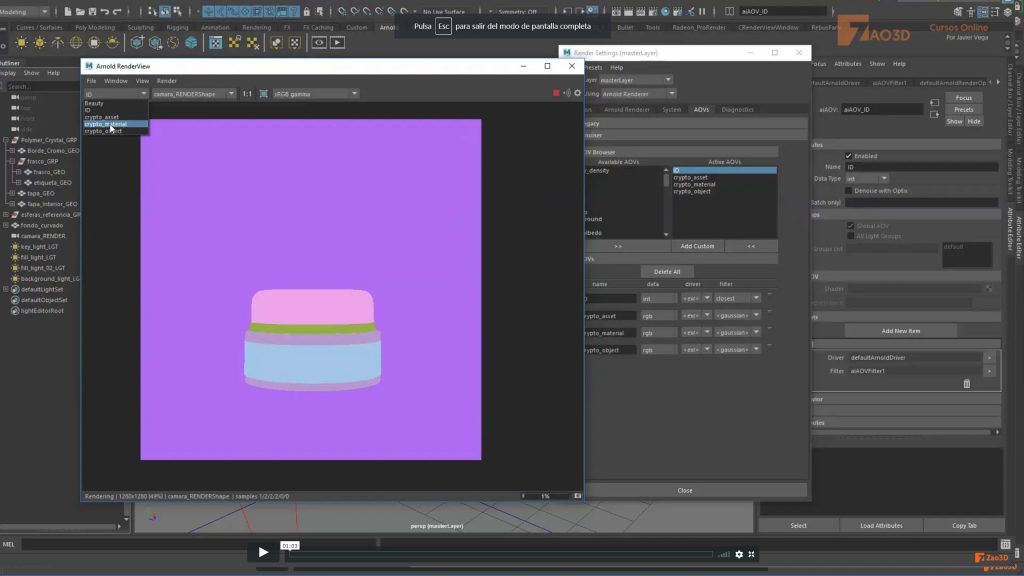Enable Denoise with Optix

point(849,190)
